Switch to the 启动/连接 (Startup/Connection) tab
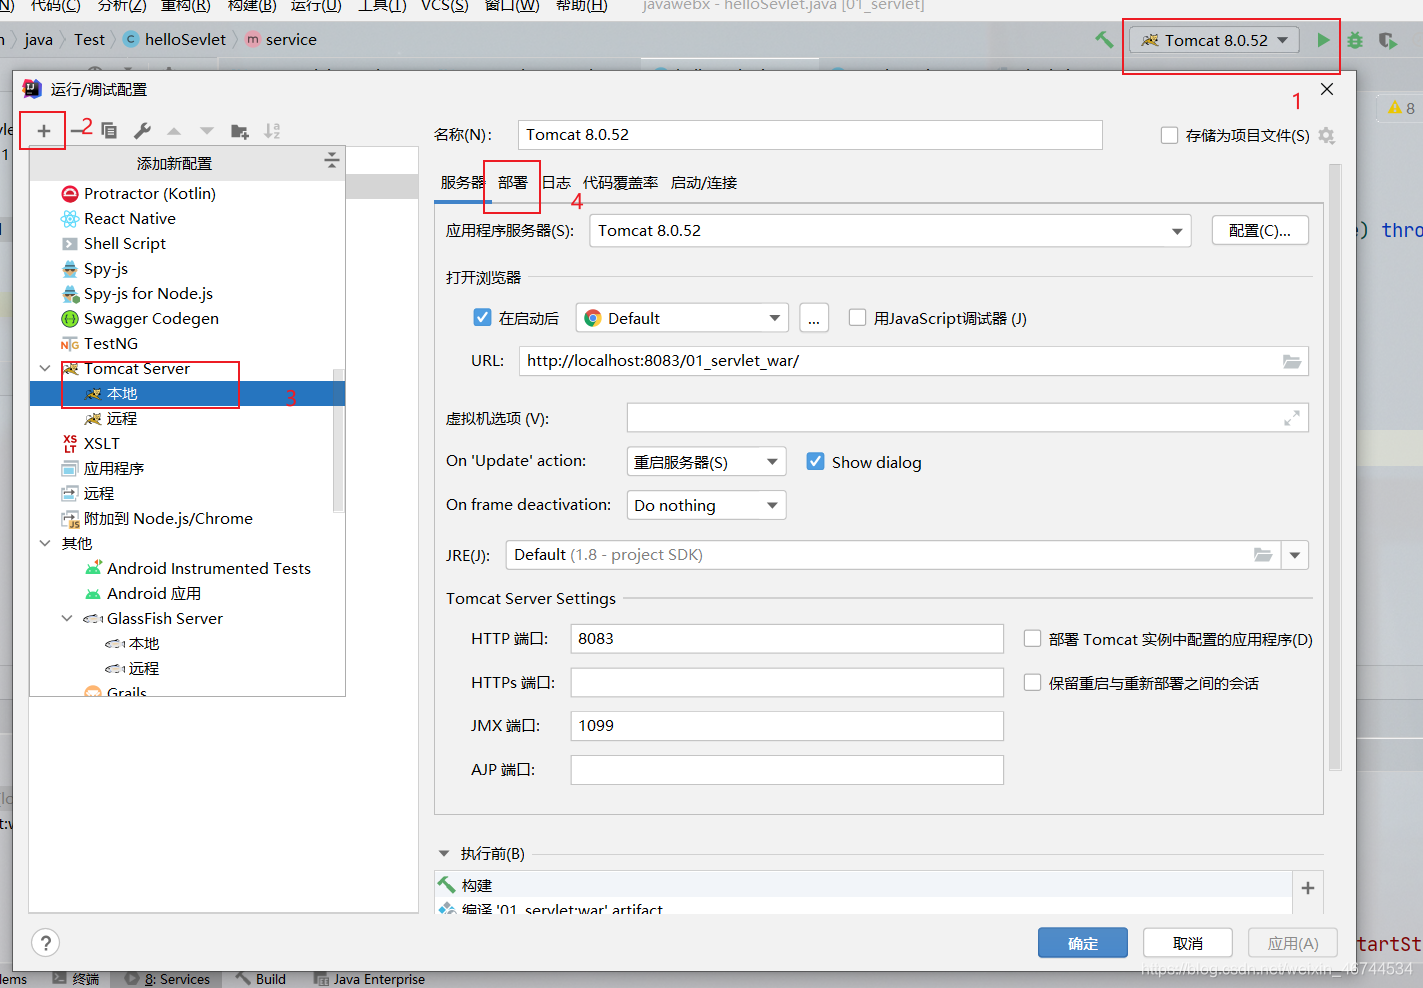This screenshot has height=988, width=1423. tap(704, 182)
